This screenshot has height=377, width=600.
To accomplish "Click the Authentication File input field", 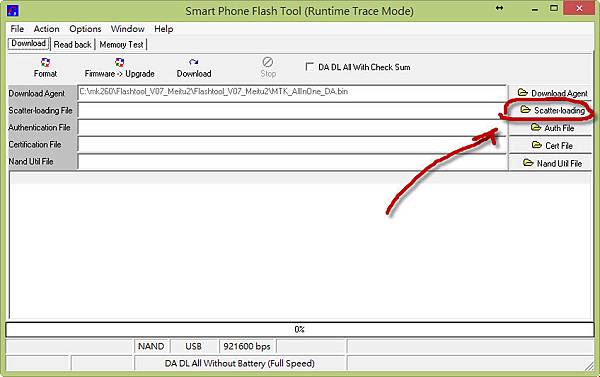I will click(292, 127).
